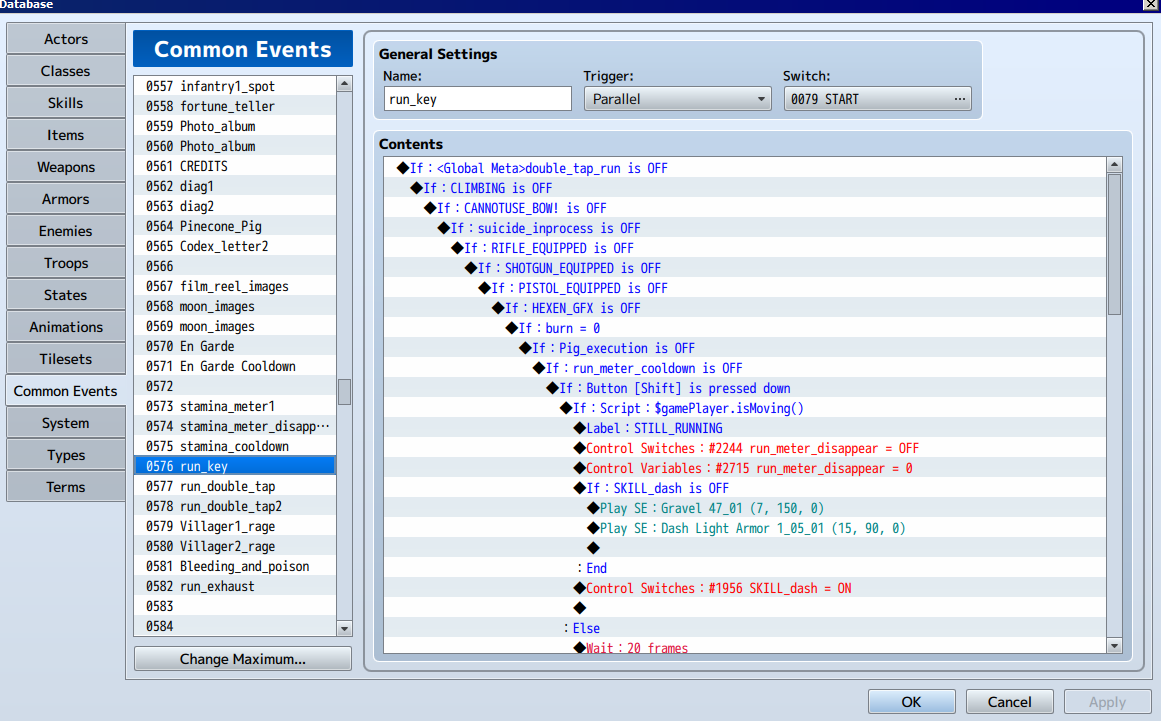Select the 0573 stamina_meter1 event

coord(235,406)
